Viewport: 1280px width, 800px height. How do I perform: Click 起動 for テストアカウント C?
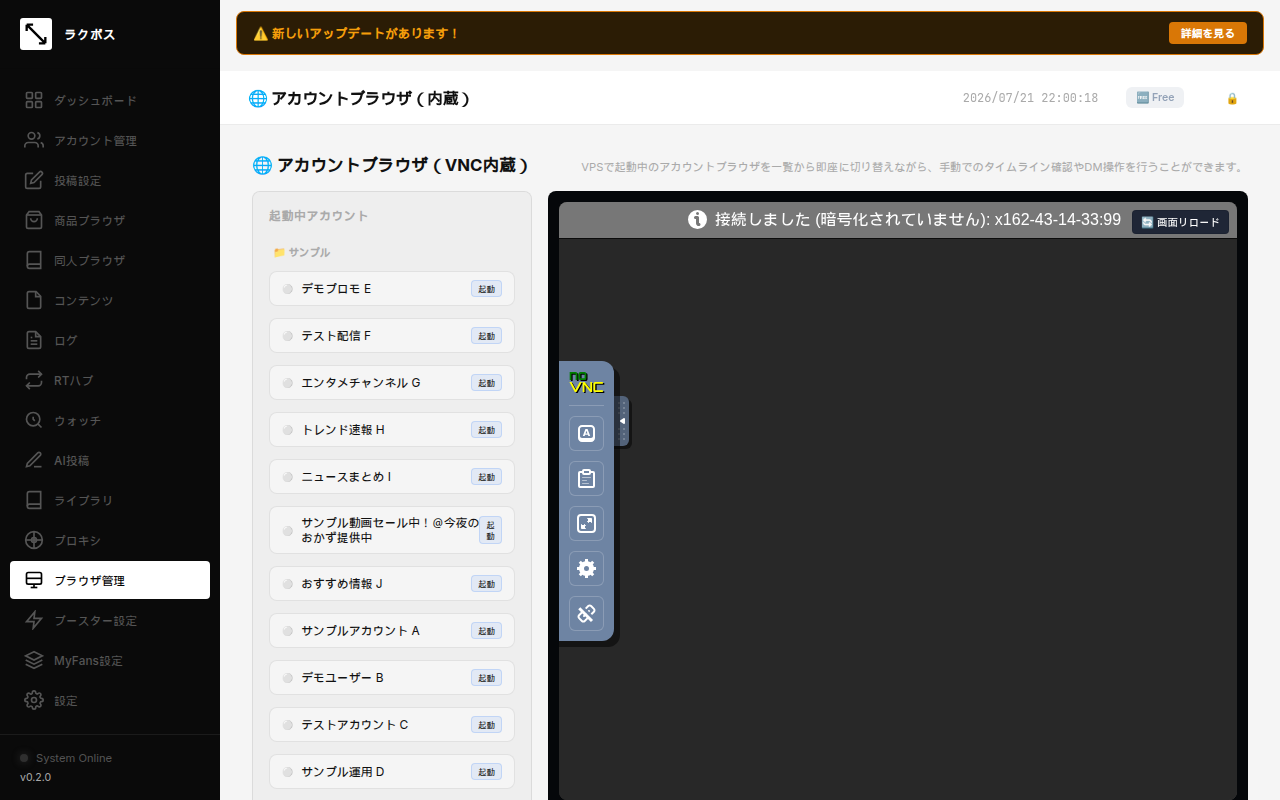click(x=487, y=725)
